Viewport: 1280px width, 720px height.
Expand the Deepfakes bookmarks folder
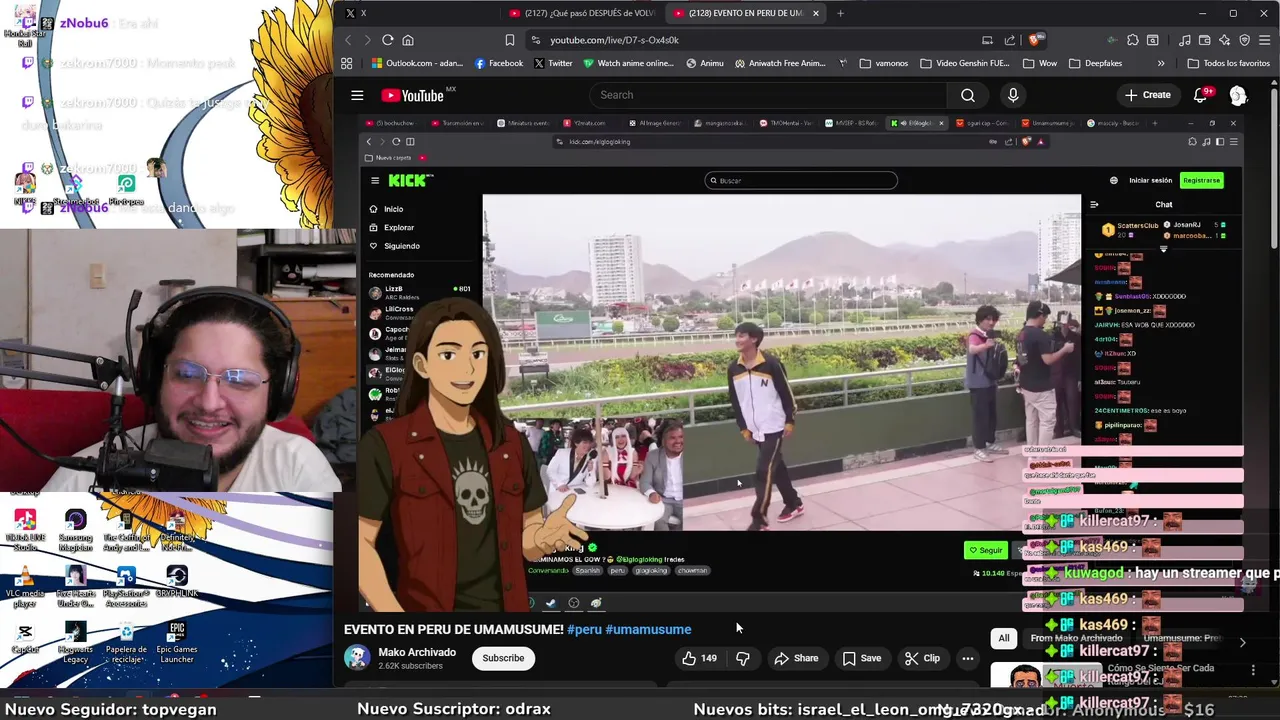pyautogui.click(x=1095, y=63)
